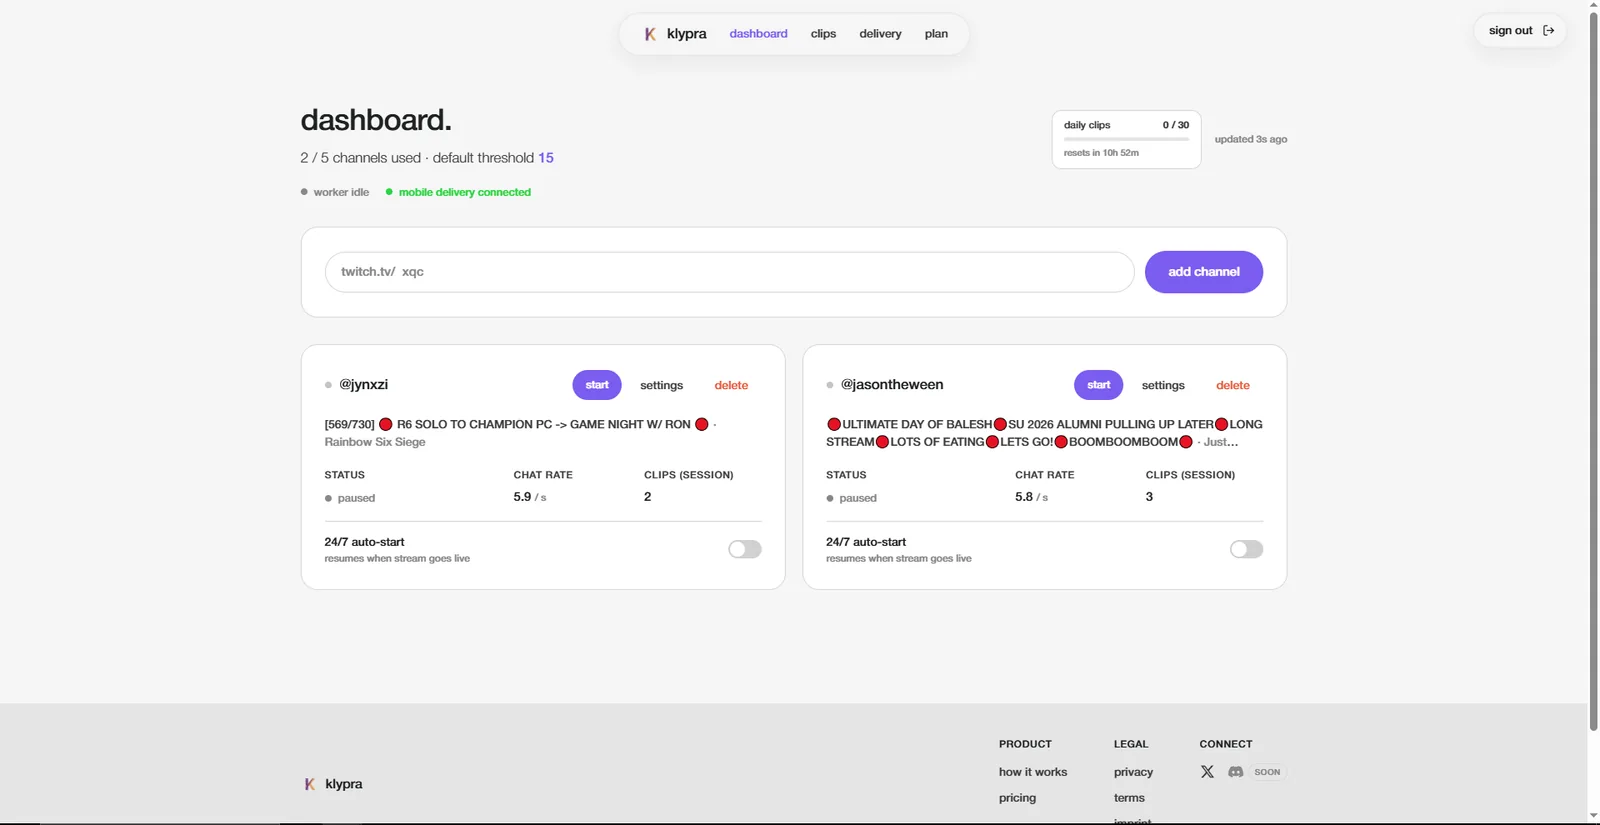This screenshot has height=825, width=1600.
Task: Click the 2 / 5 channels used text
Action: click(360, 158)
